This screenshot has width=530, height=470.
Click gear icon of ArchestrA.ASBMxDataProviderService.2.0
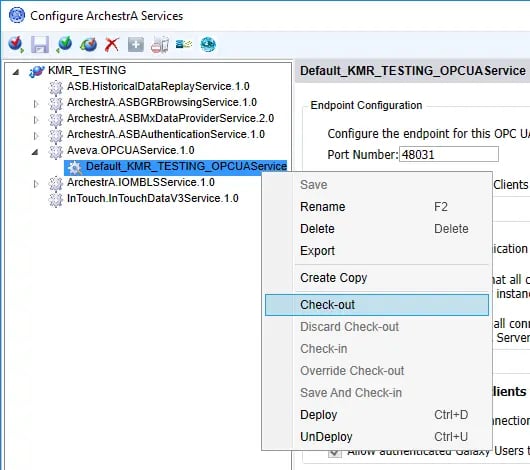(x=56, y=119)
